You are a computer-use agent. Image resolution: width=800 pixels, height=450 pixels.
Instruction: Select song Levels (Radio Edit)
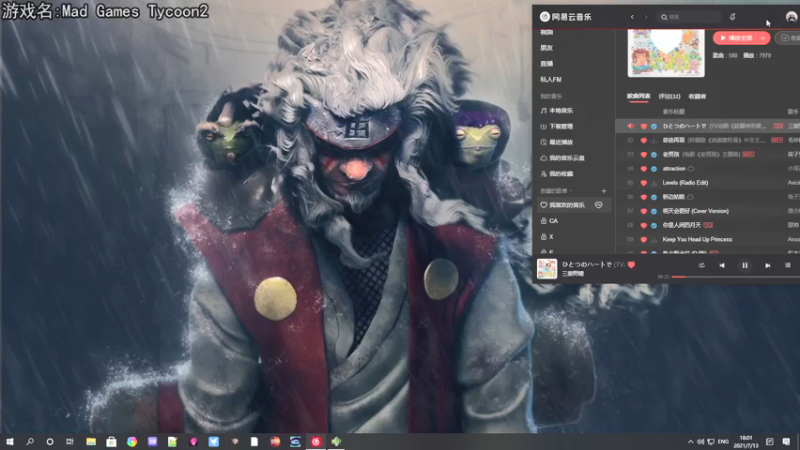(x=685, y=183)
